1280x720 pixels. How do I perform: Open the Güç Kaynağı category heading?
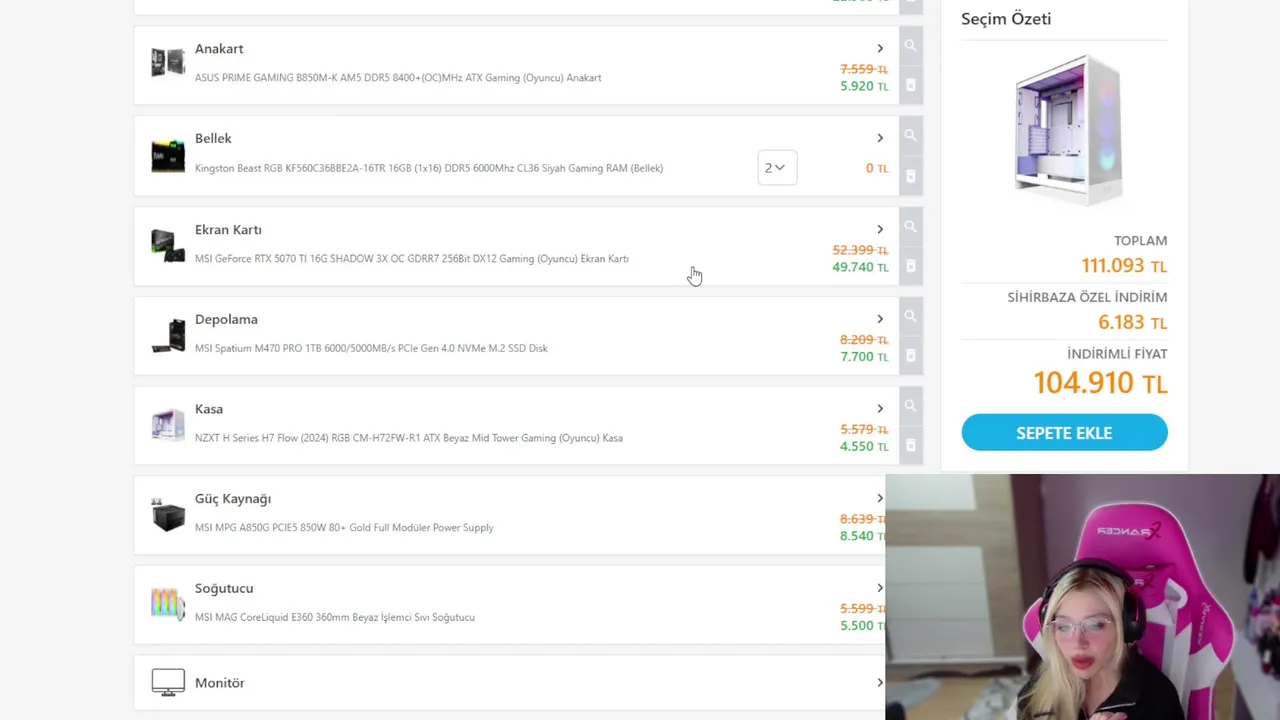pyautogui.click(x=233, y=498)
